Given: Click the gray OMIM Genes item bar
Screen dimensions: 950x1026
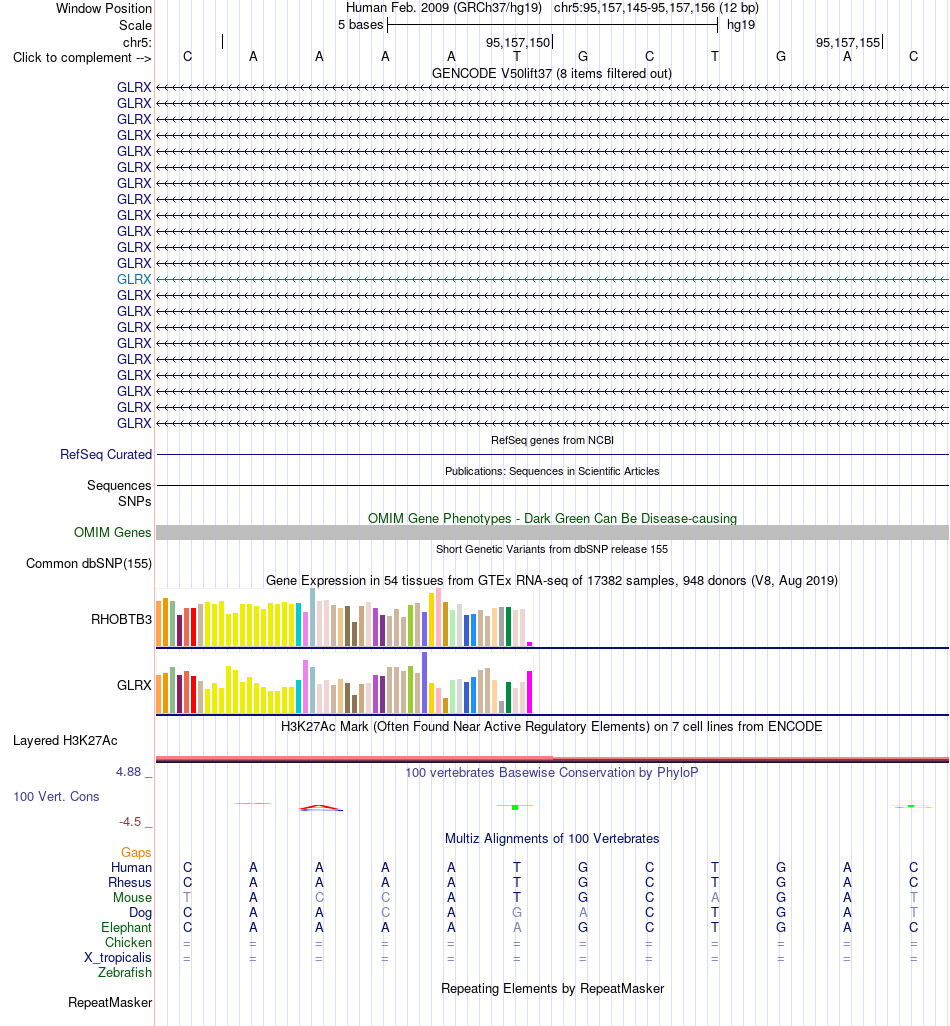Looking at the screenshot, I should (x=552, y=533).
